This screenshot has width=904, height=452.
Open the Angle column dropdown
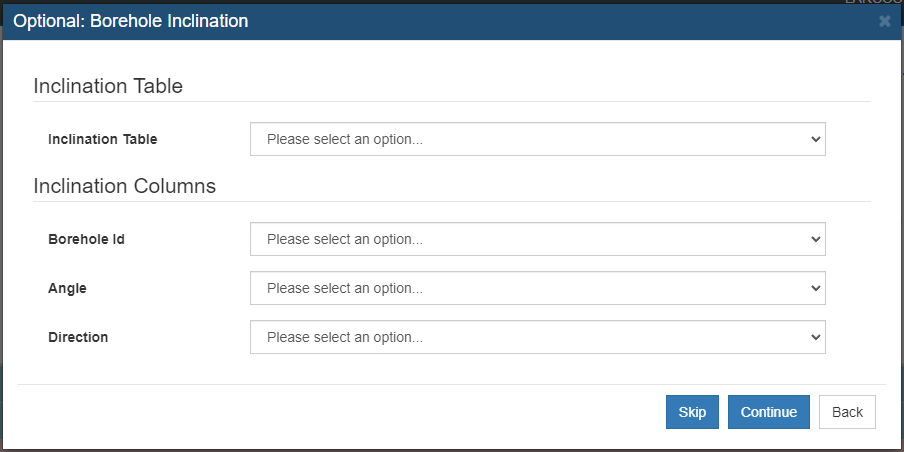pyautogui.click(x=537, y=288)
